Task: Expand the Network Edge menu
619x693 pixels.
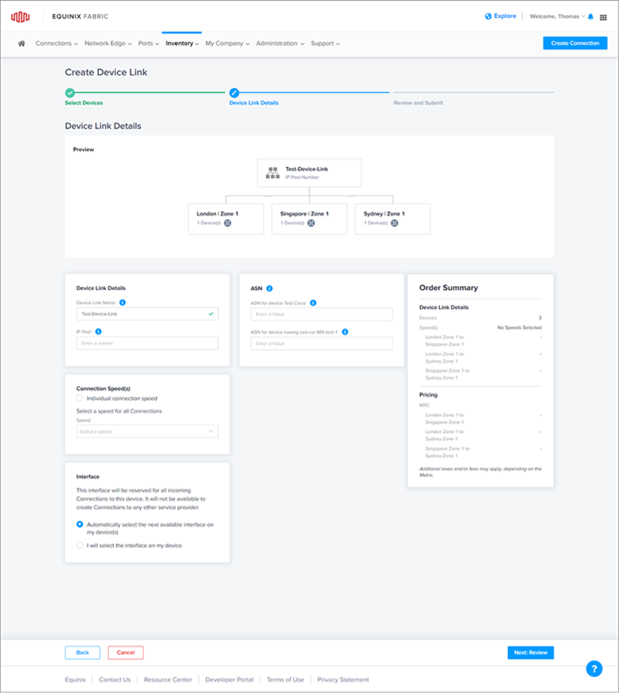Action: point(108,43)
